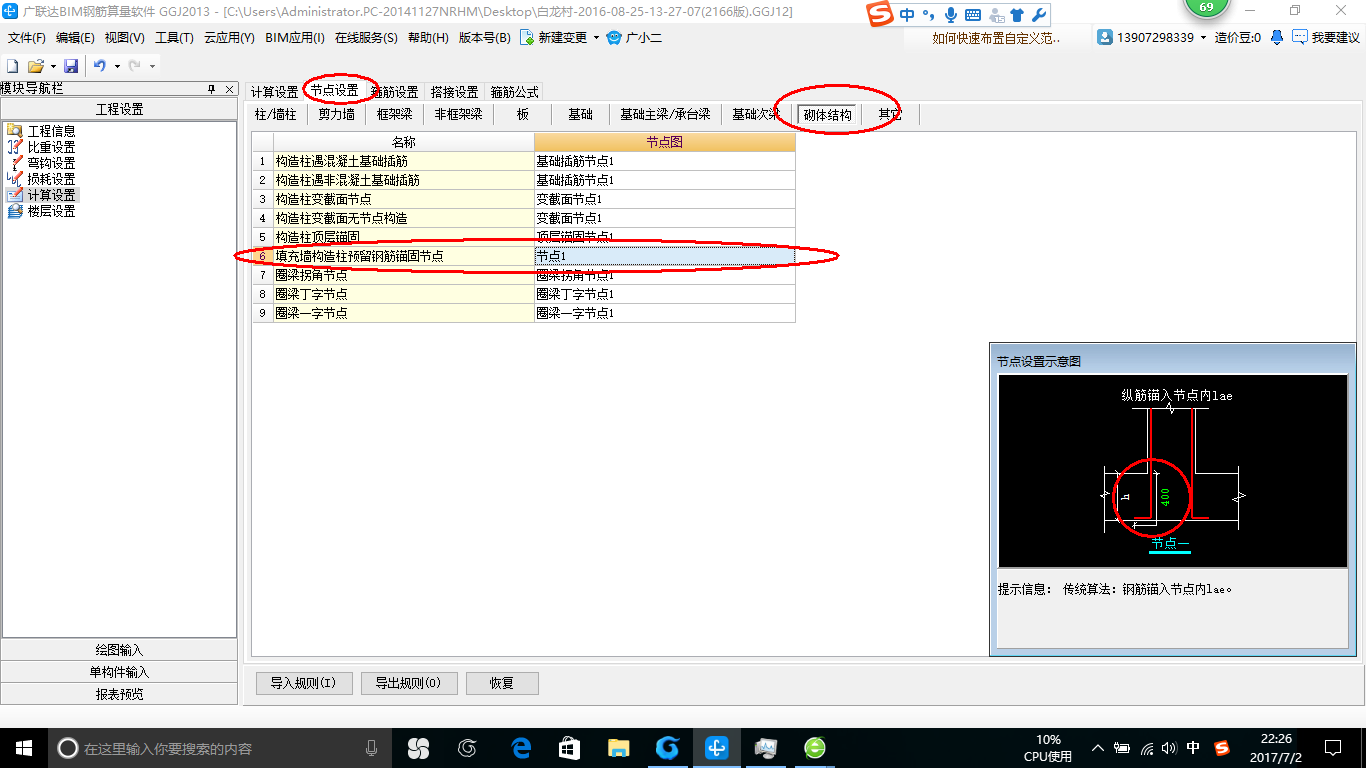Save project with the floppy disk icon

pos(71,66)
